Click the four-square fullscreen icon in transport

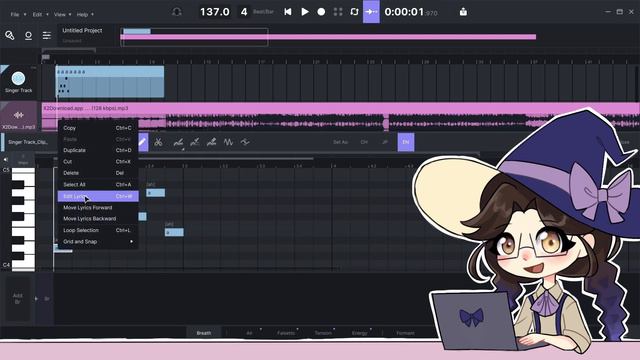(x=338, y=12)
